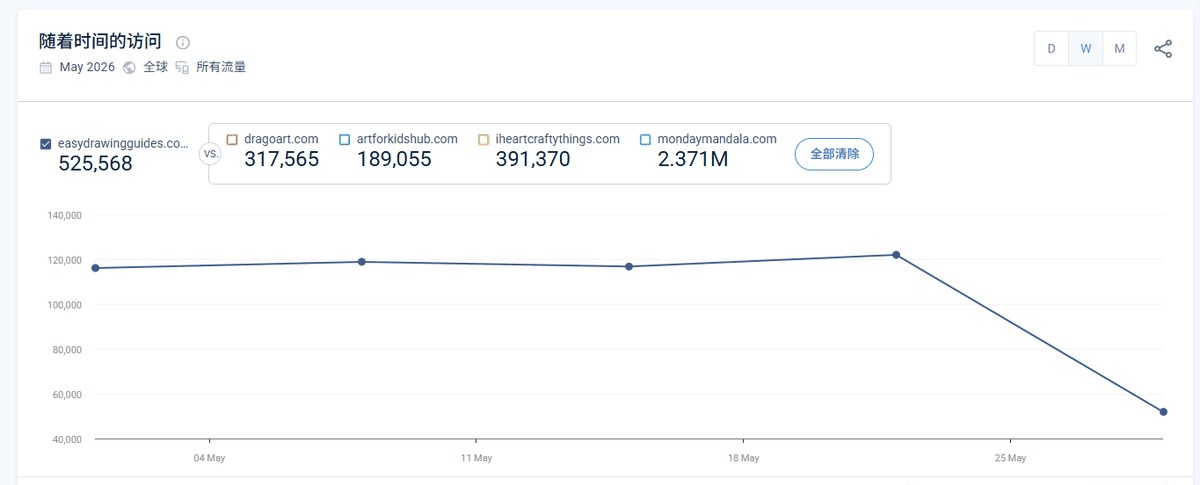Tick the iheartcraftythings.com checkbox
Viewport: 1200px width, 485px height.
[x=484, y=140]
